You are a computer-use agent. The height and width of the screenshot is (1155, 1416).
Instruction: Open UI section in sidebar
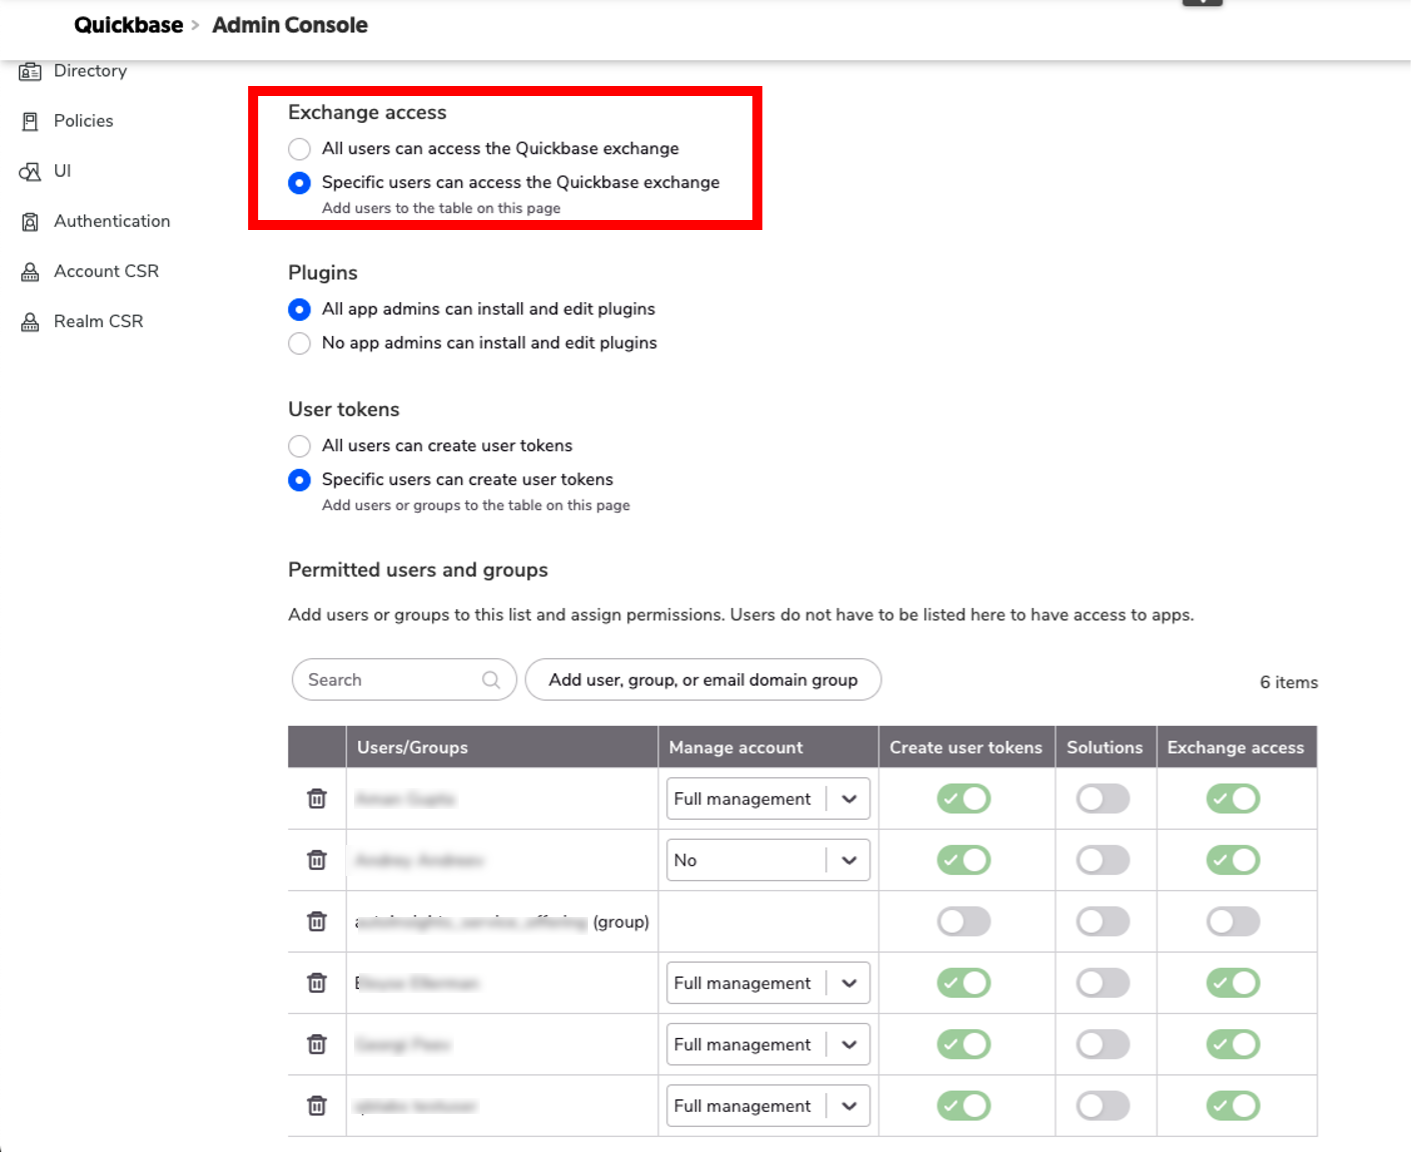(62, 171)
